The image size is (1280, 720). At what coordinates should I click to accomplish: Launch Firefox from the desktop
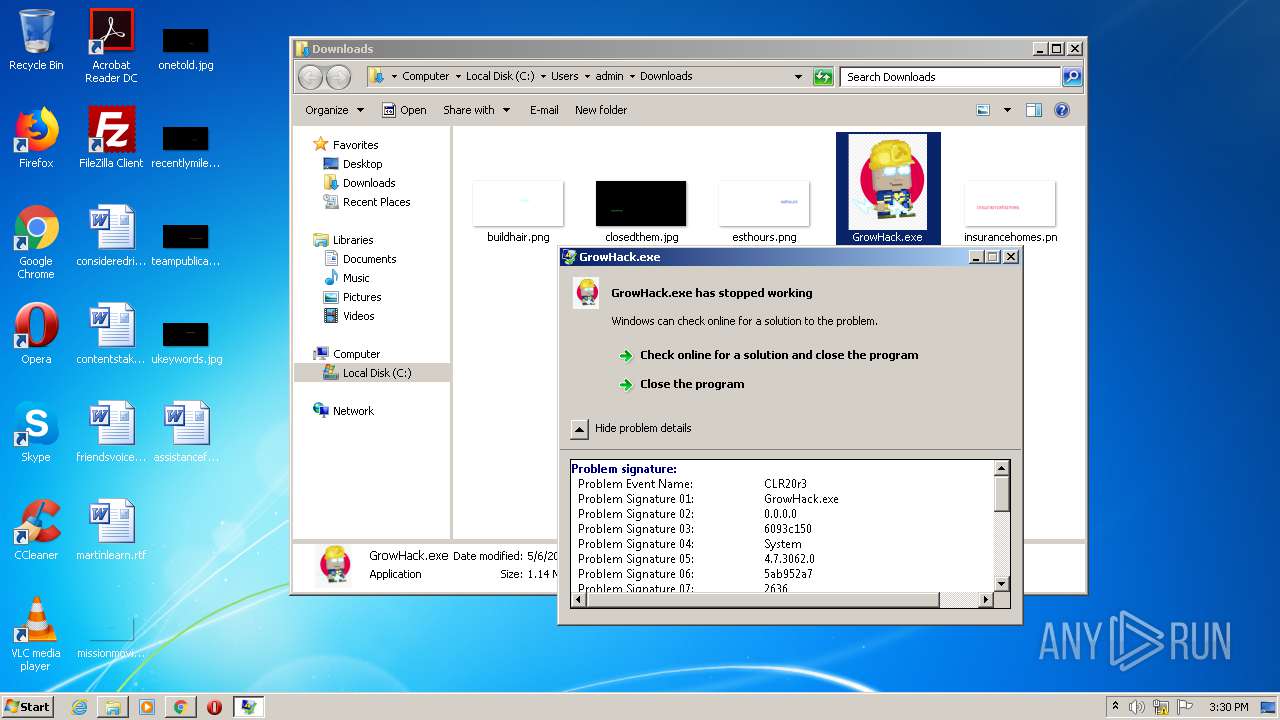click(36, 138)
